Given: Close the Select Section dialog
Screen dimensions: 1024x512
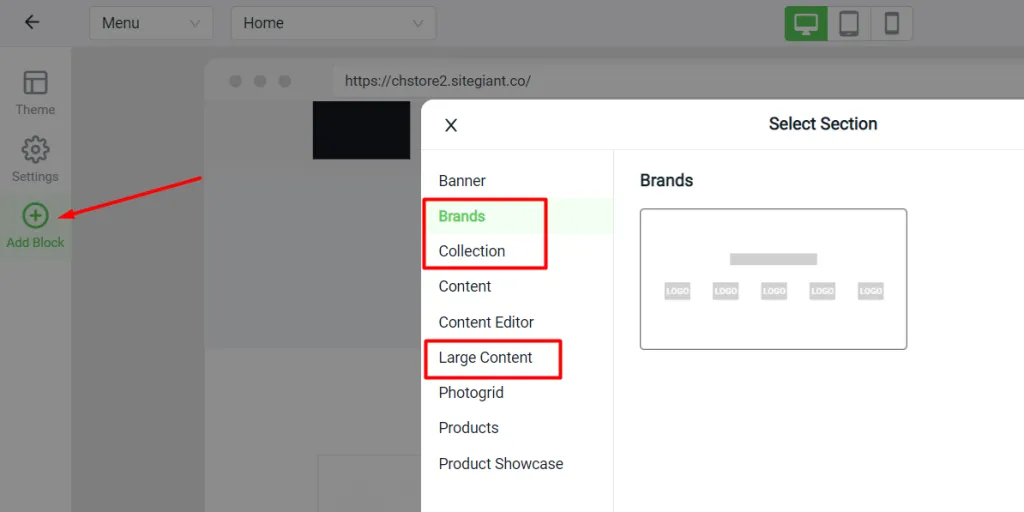Looking at the screenshot, I should coord(451,125).
